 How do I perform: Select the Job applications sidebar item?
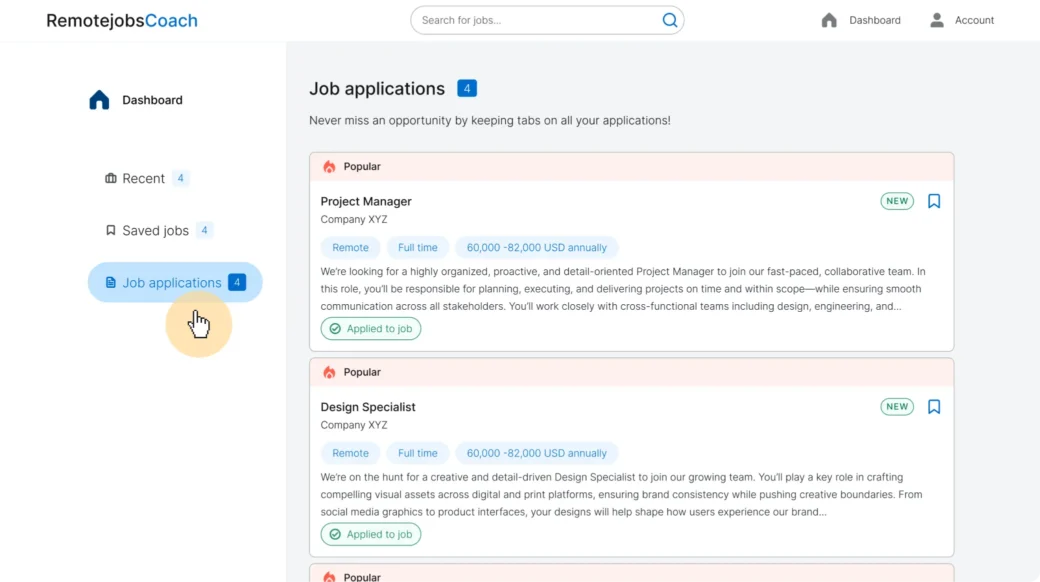[x=172, y=283]
